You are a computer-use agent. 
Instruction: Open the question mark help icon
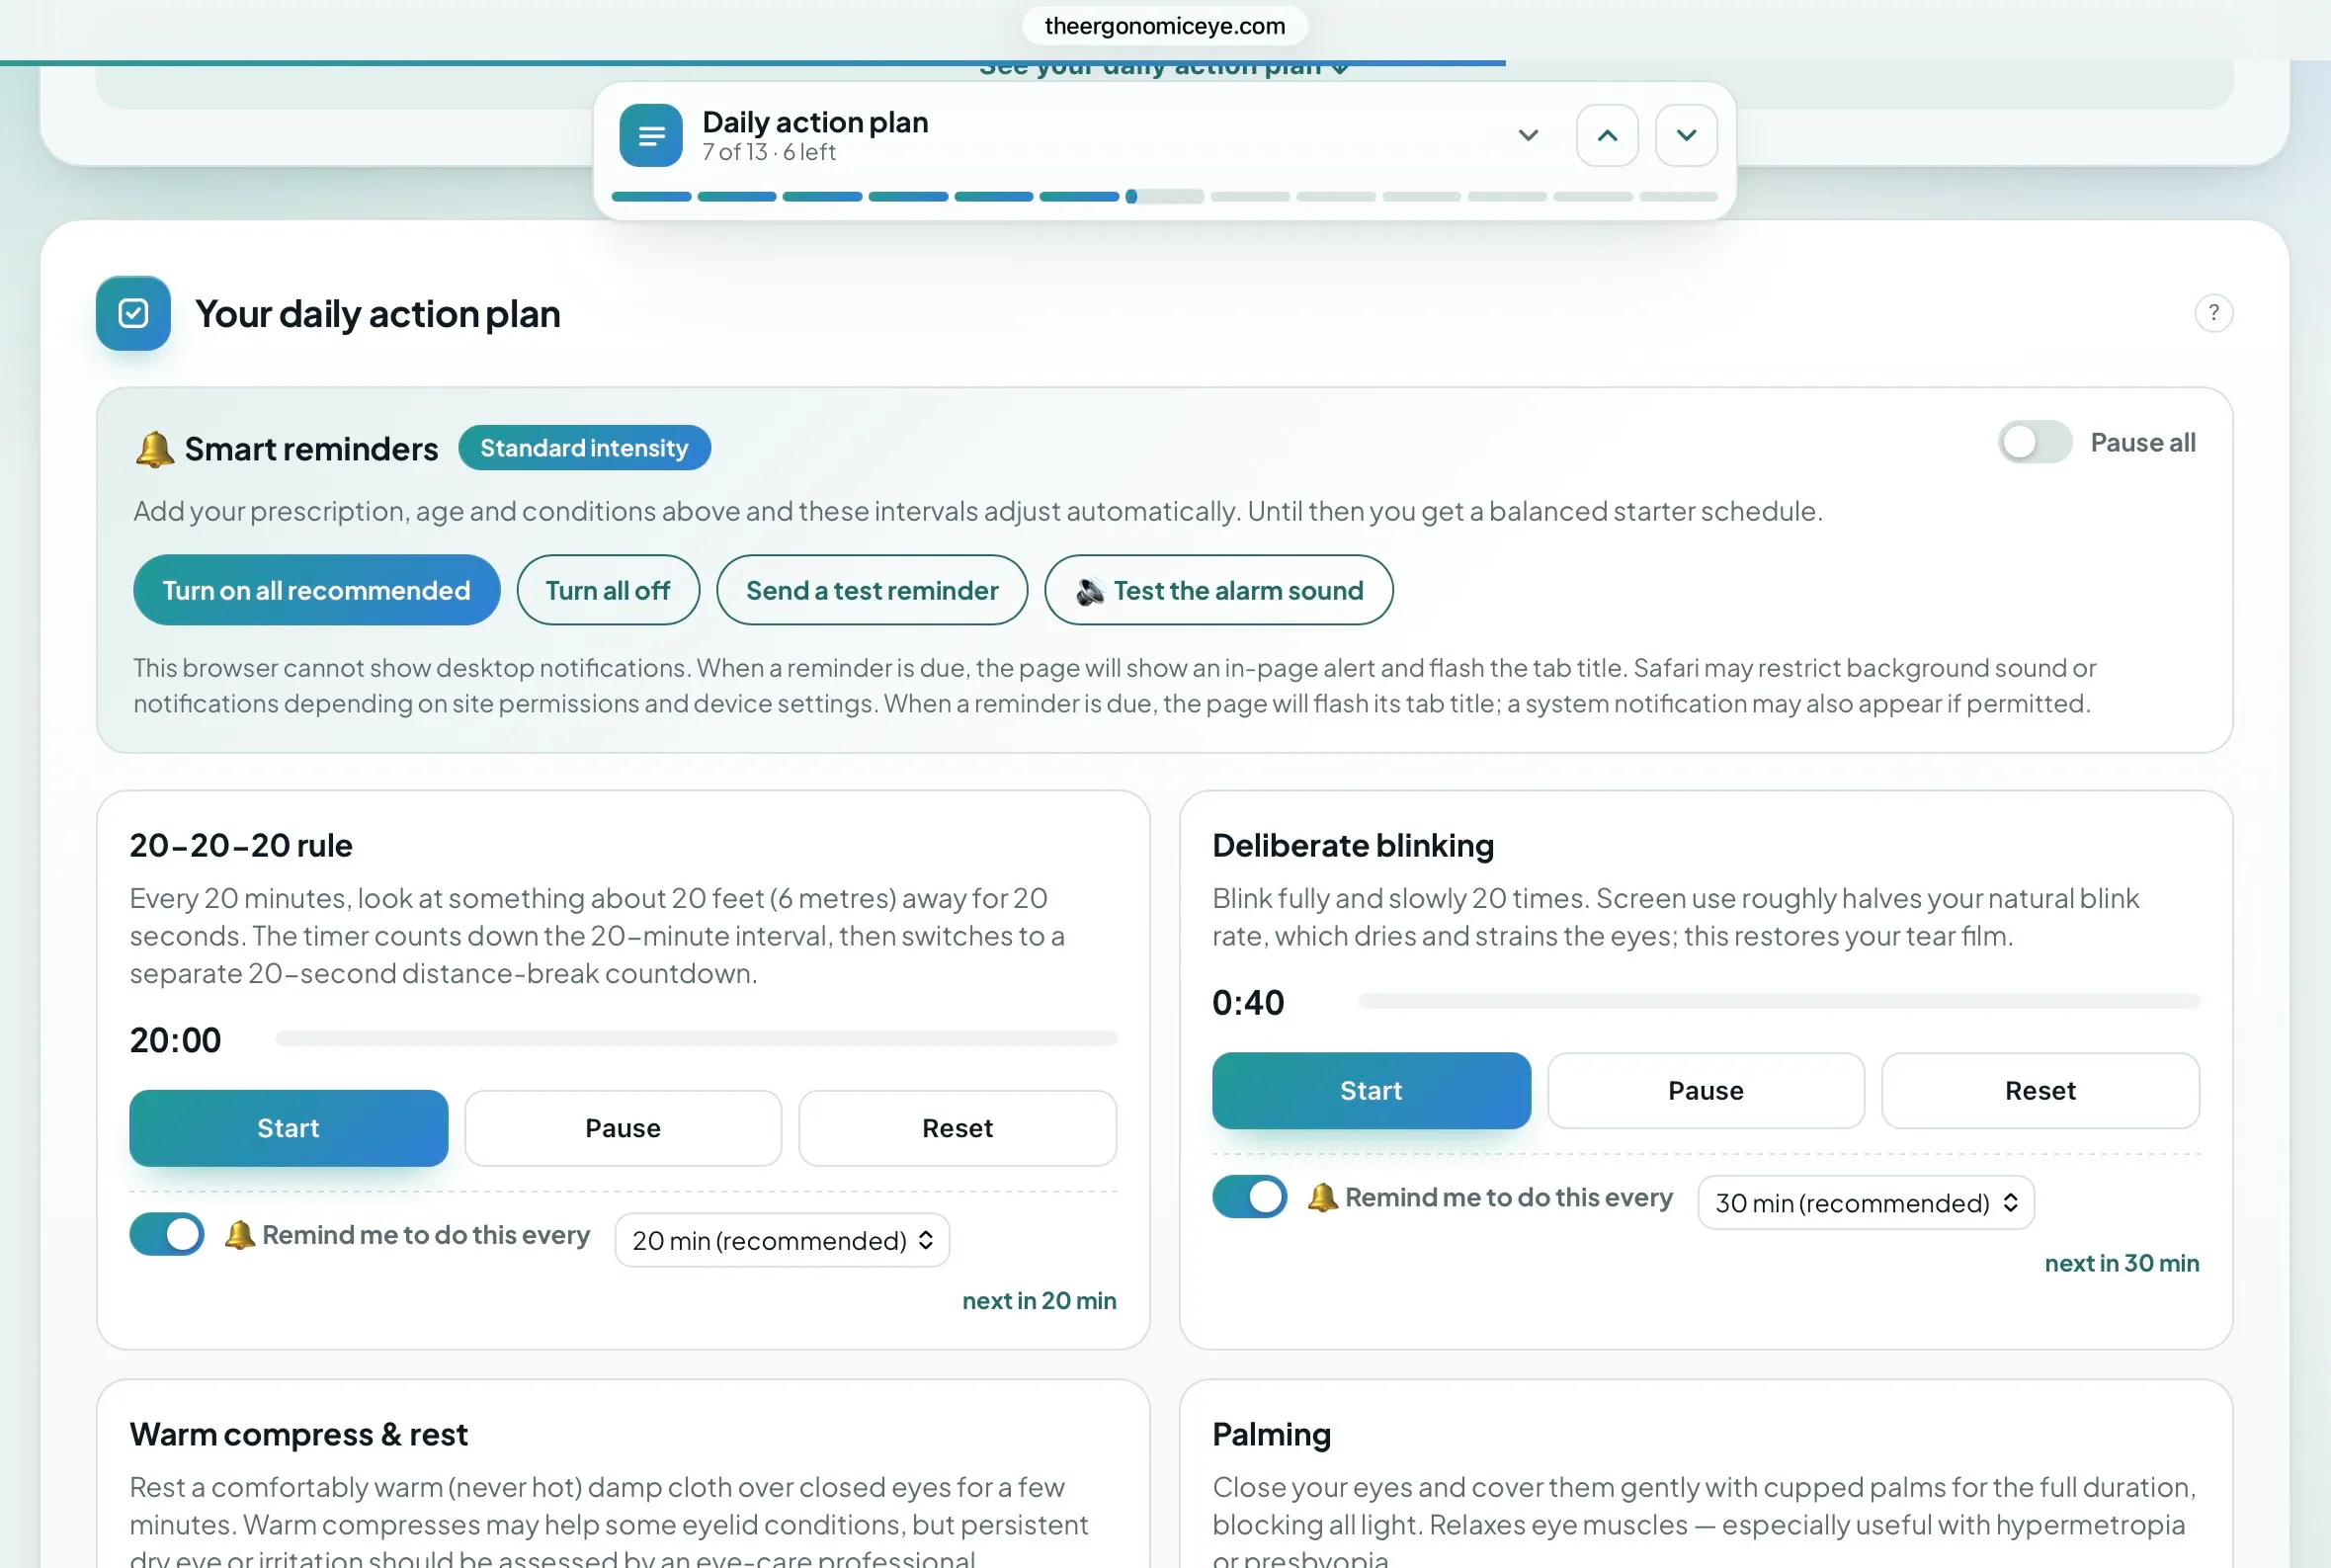(x=2213, y=313)
